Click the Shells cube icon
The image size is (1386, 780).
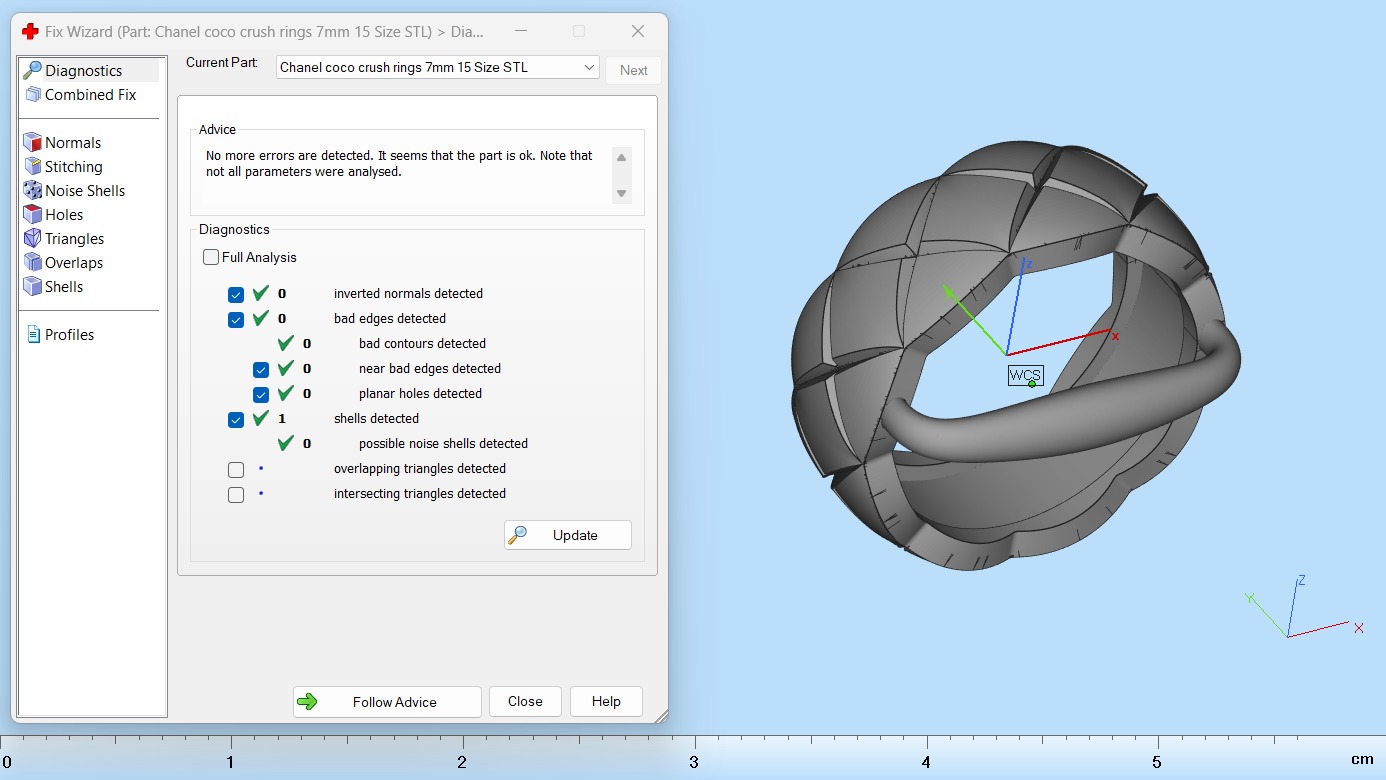[x=32, y=286]
